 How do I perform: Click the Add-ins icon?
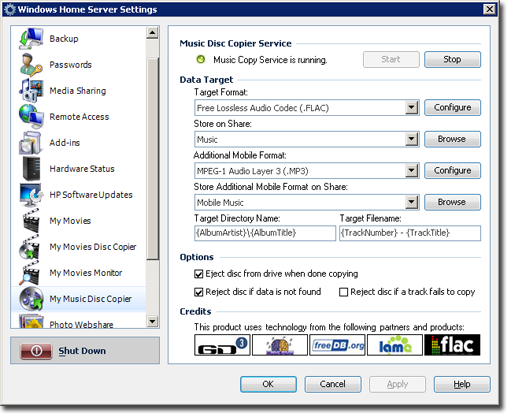tap(31, 143)
